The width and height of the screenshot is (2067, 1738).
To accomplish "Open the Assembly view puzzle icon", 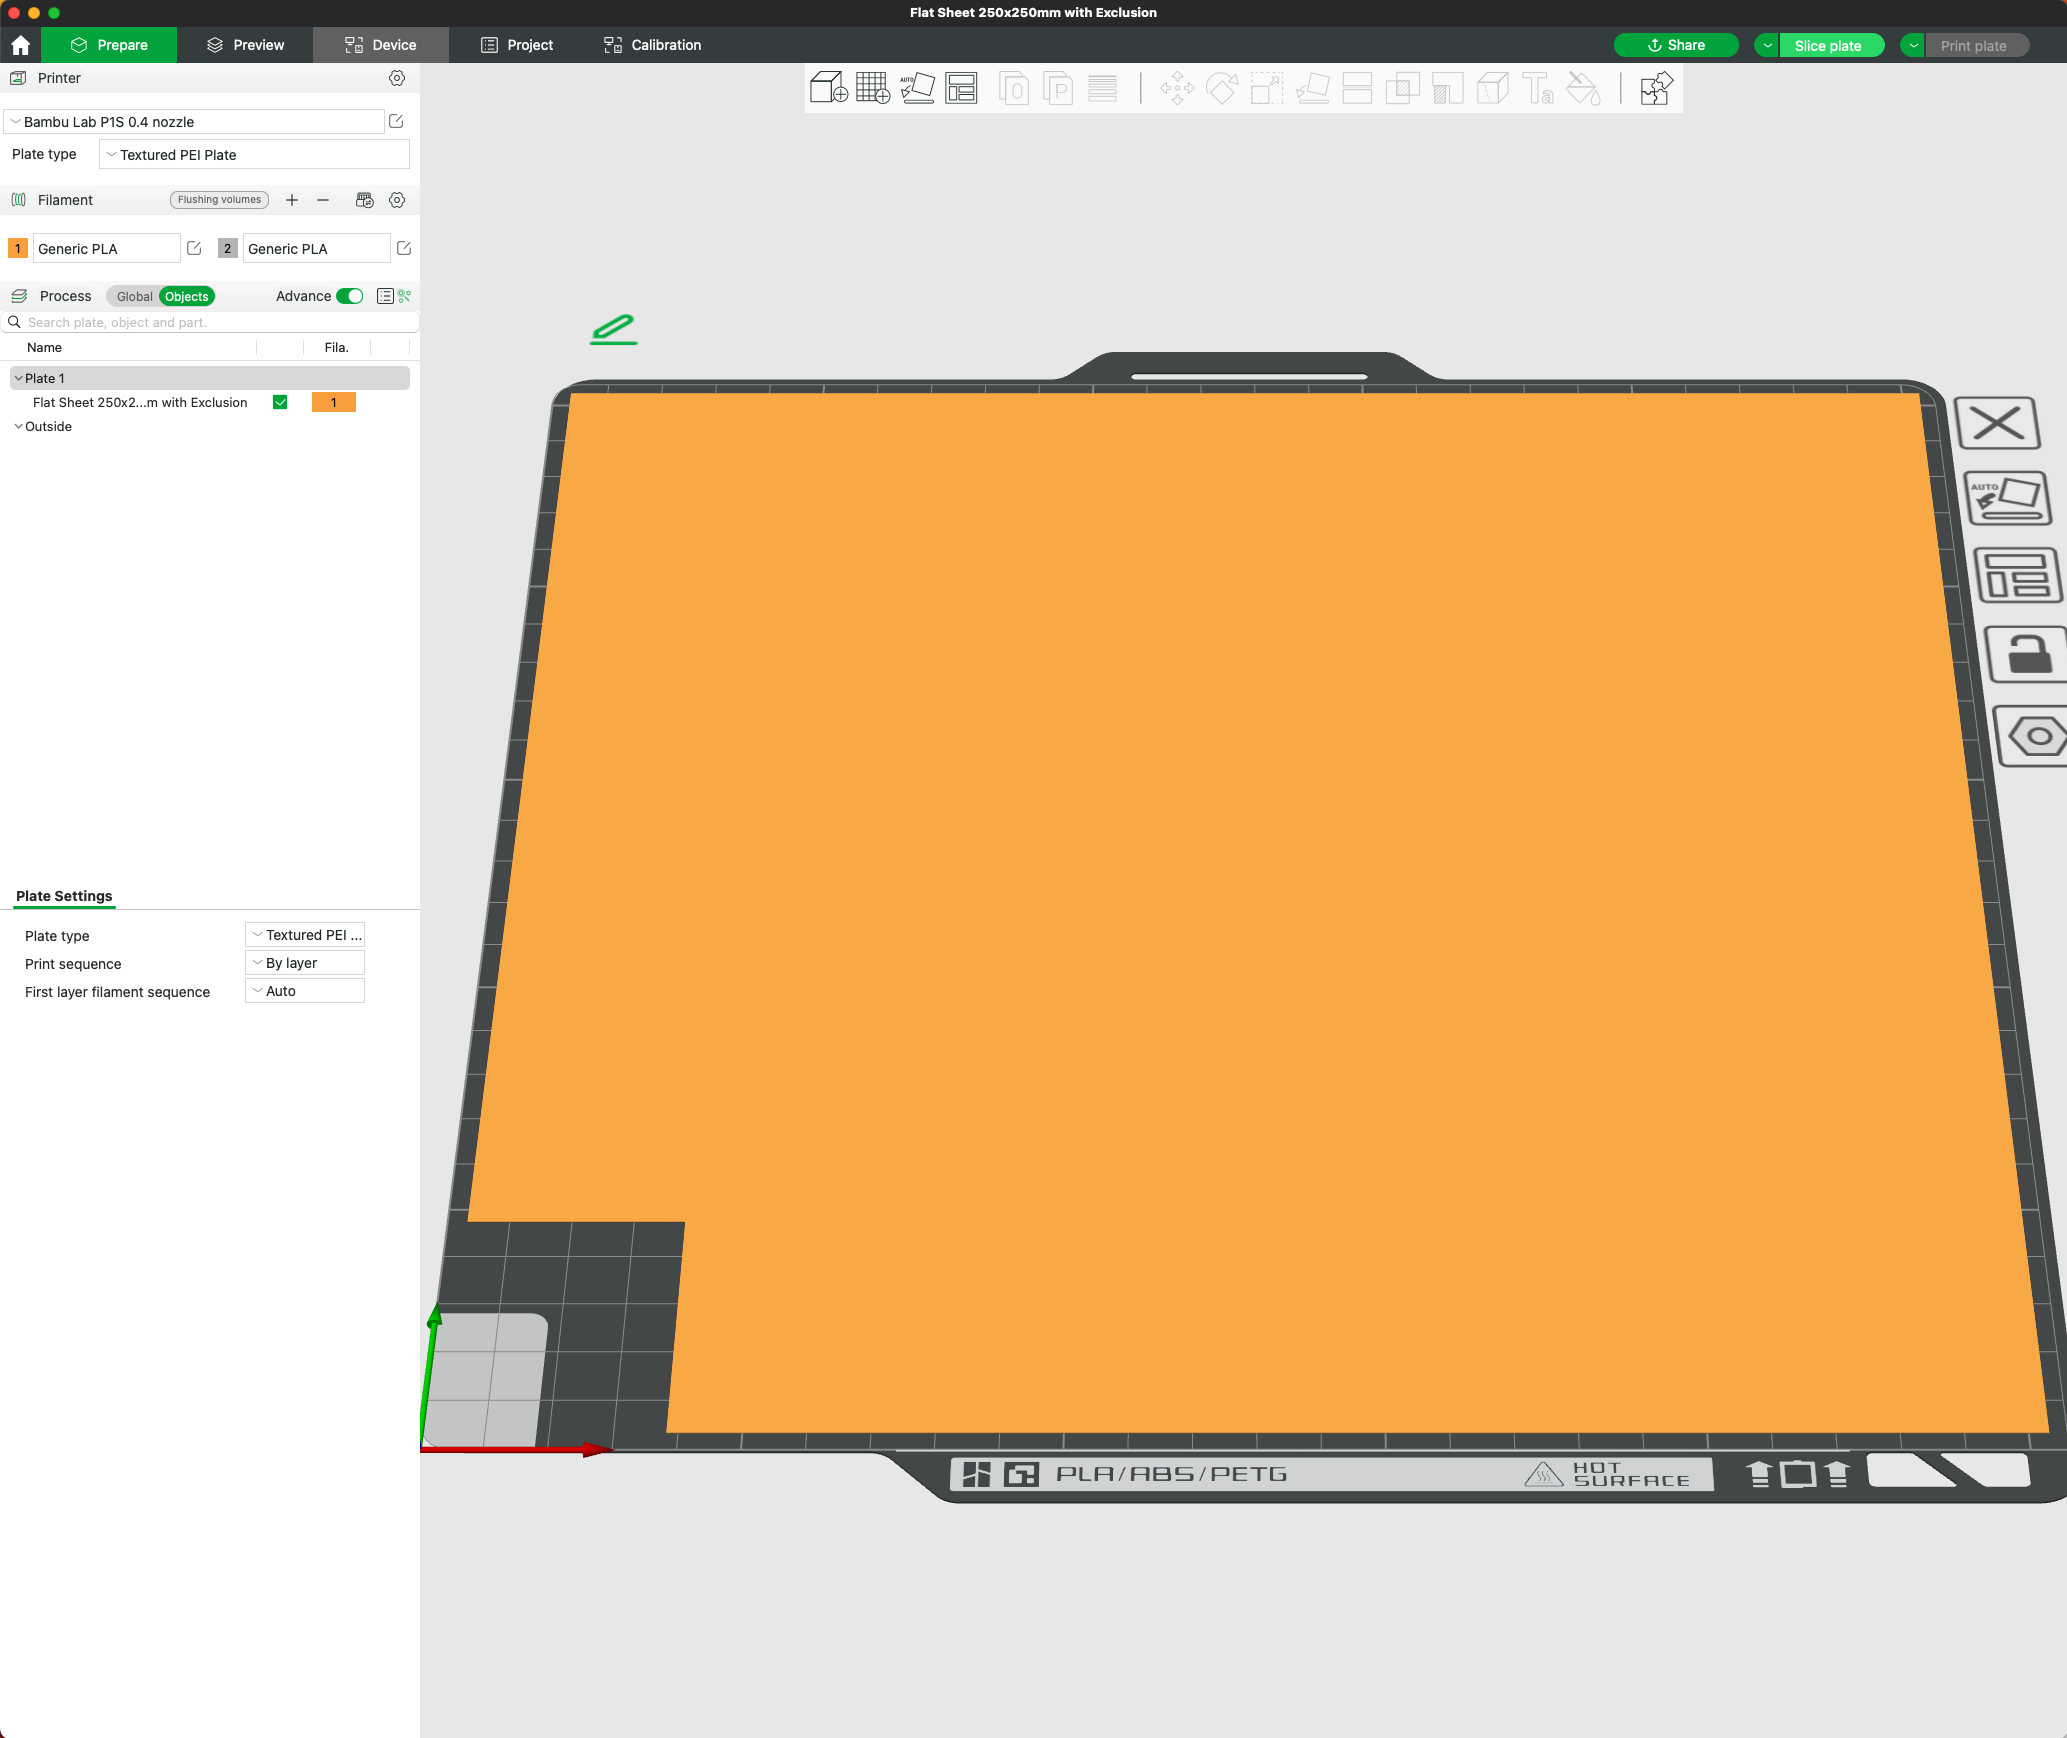I will click(1655, 88).
